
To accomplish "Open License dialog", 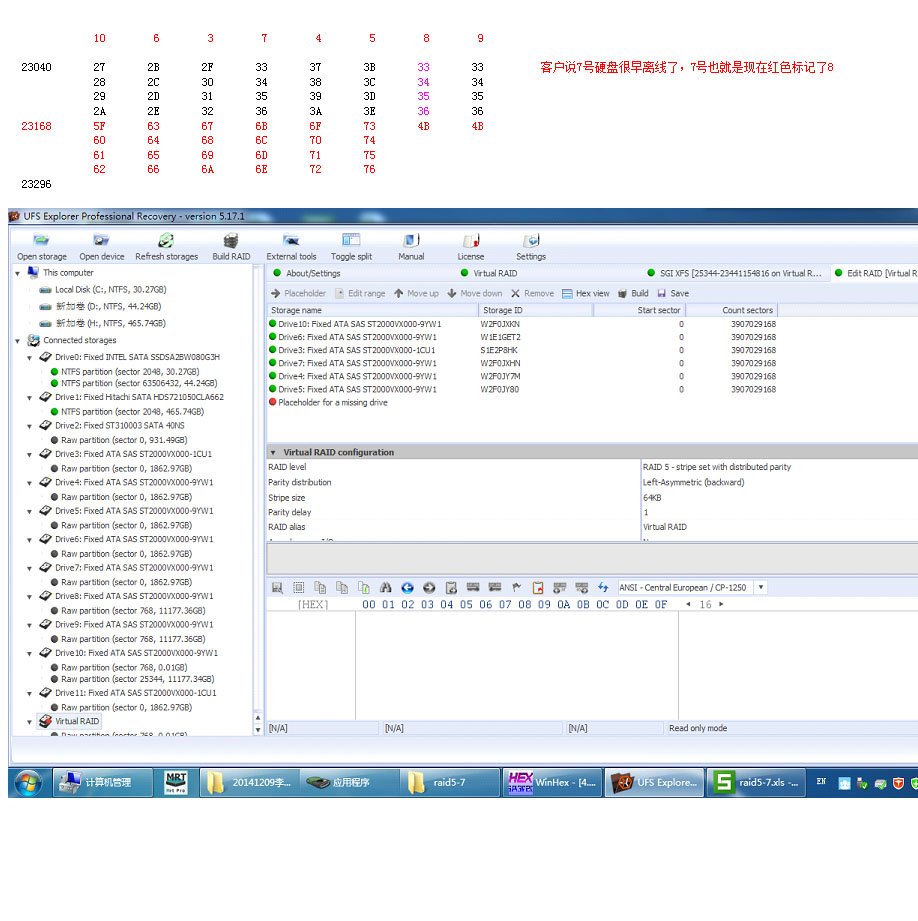I will pos(471,247).
